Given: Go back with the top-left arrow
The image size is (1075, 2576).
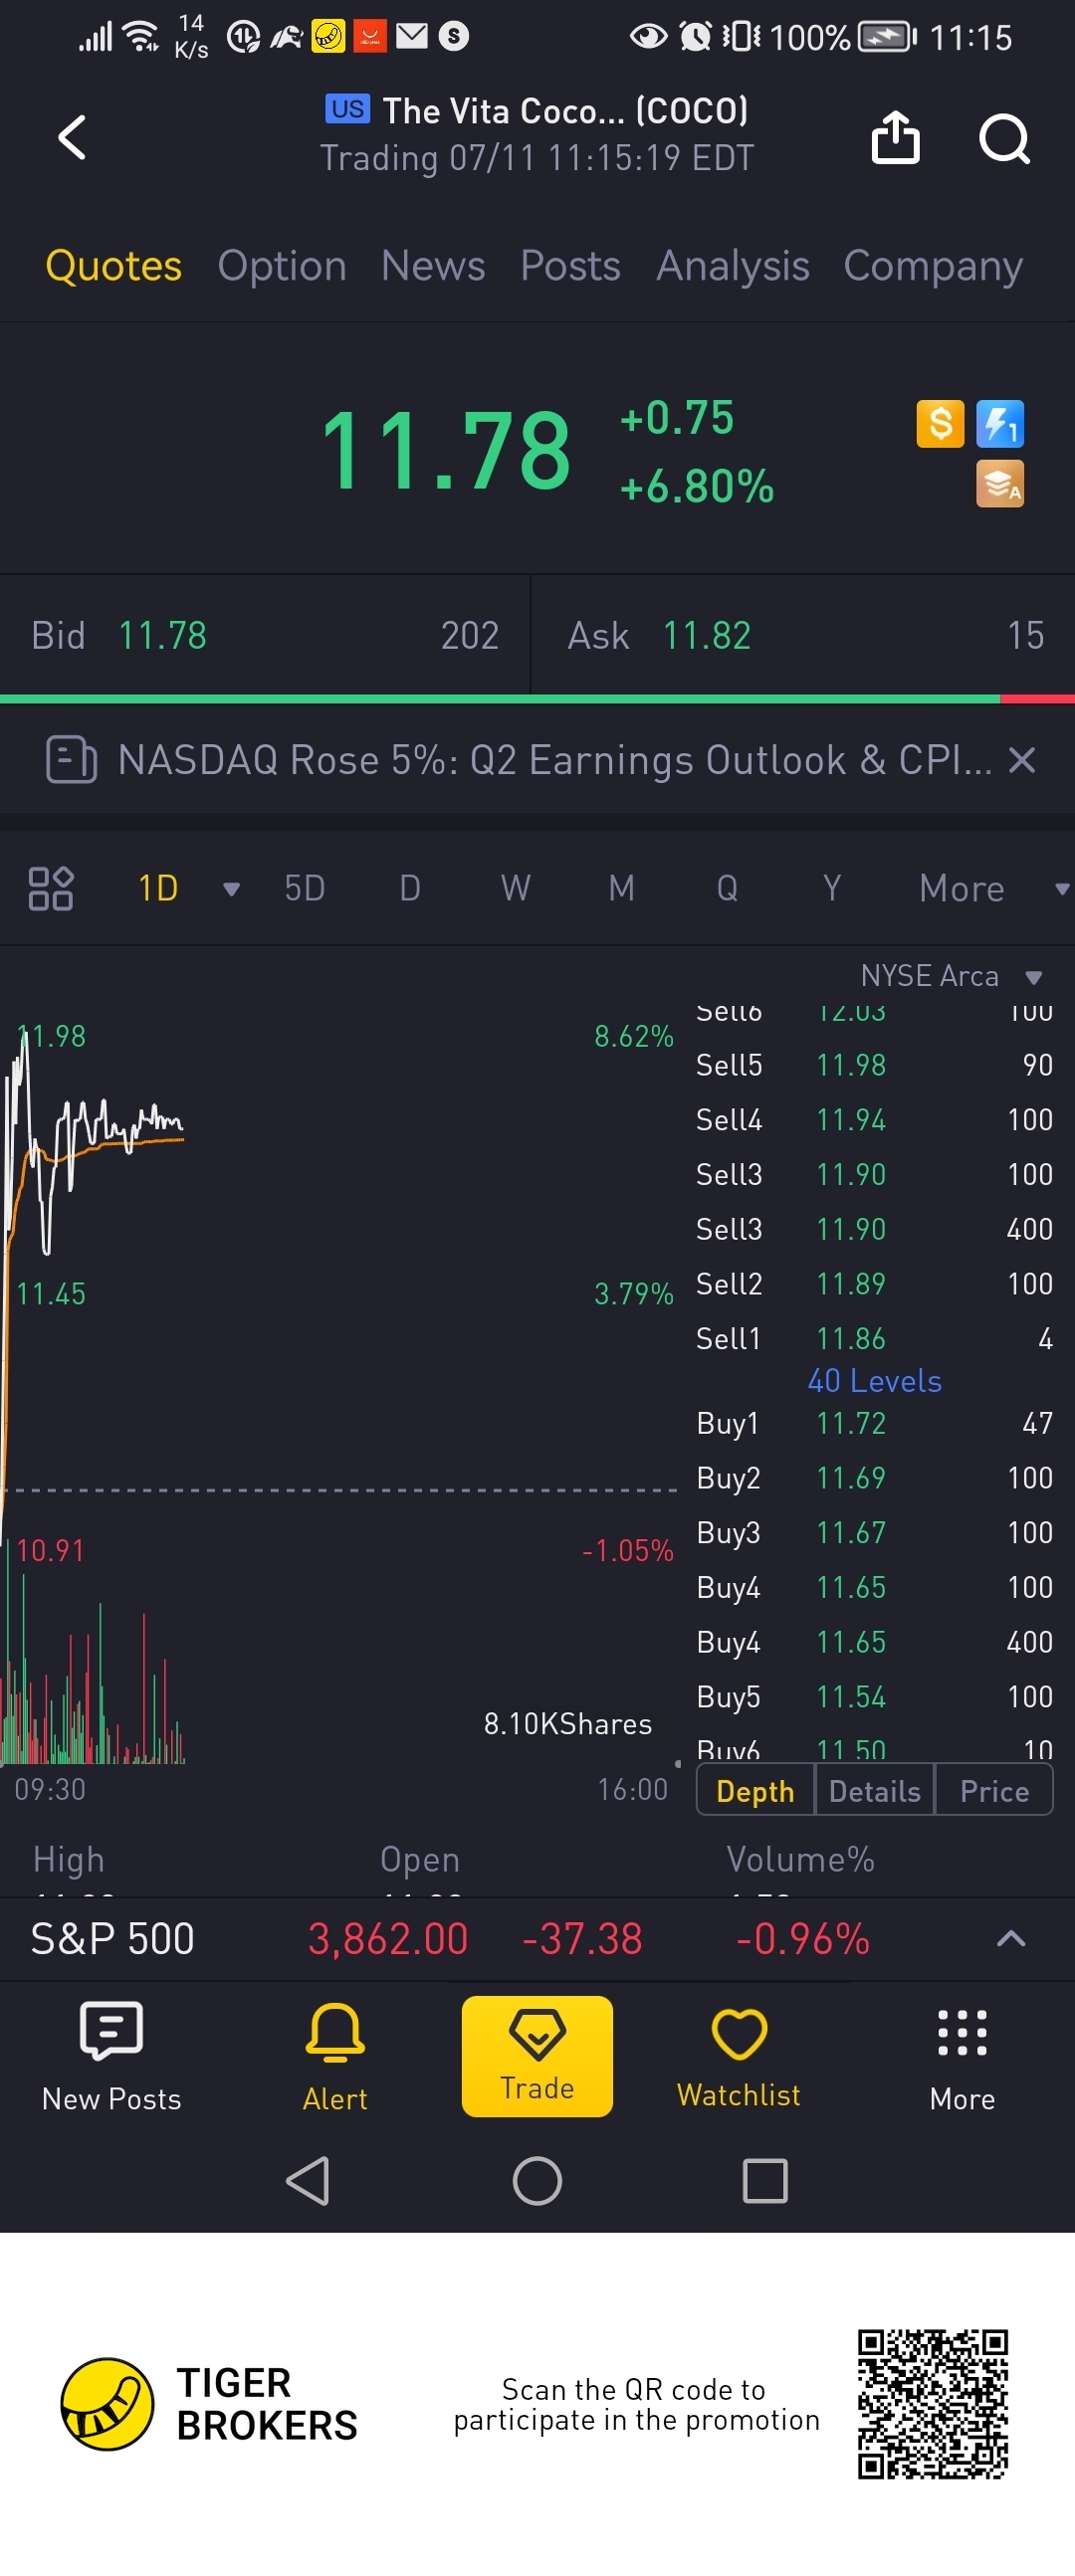Looking at the screenshot, I should coord(72,137).
